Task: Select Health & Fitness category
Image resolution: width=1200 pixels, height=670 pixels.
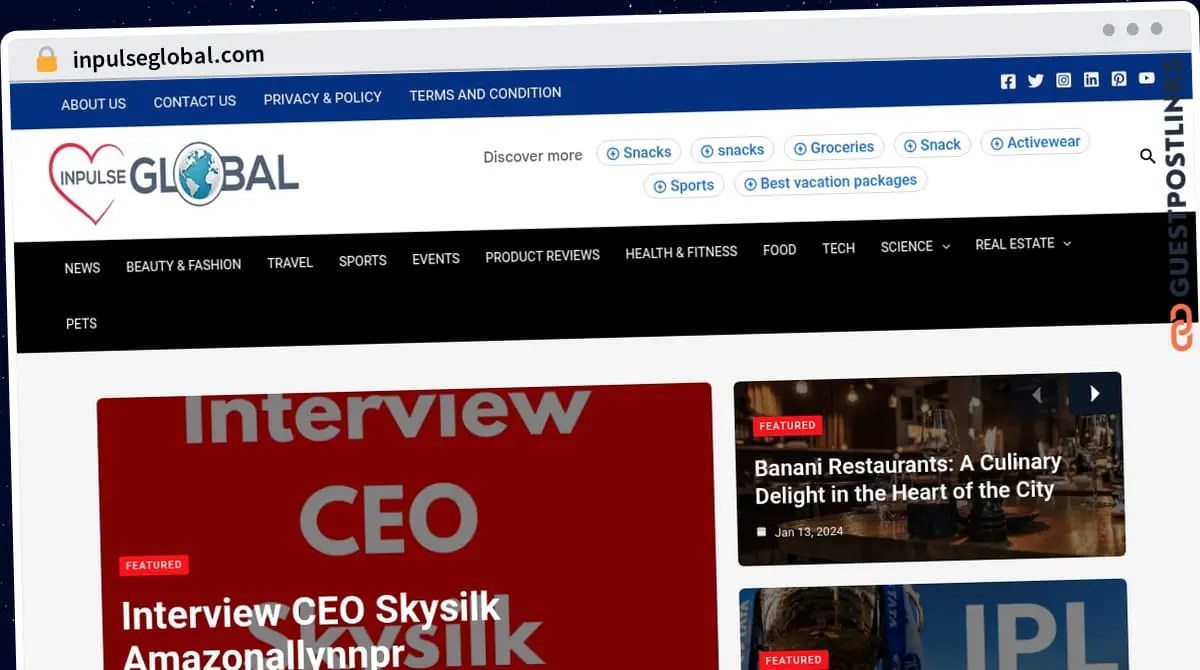Action: click(681, 252)
